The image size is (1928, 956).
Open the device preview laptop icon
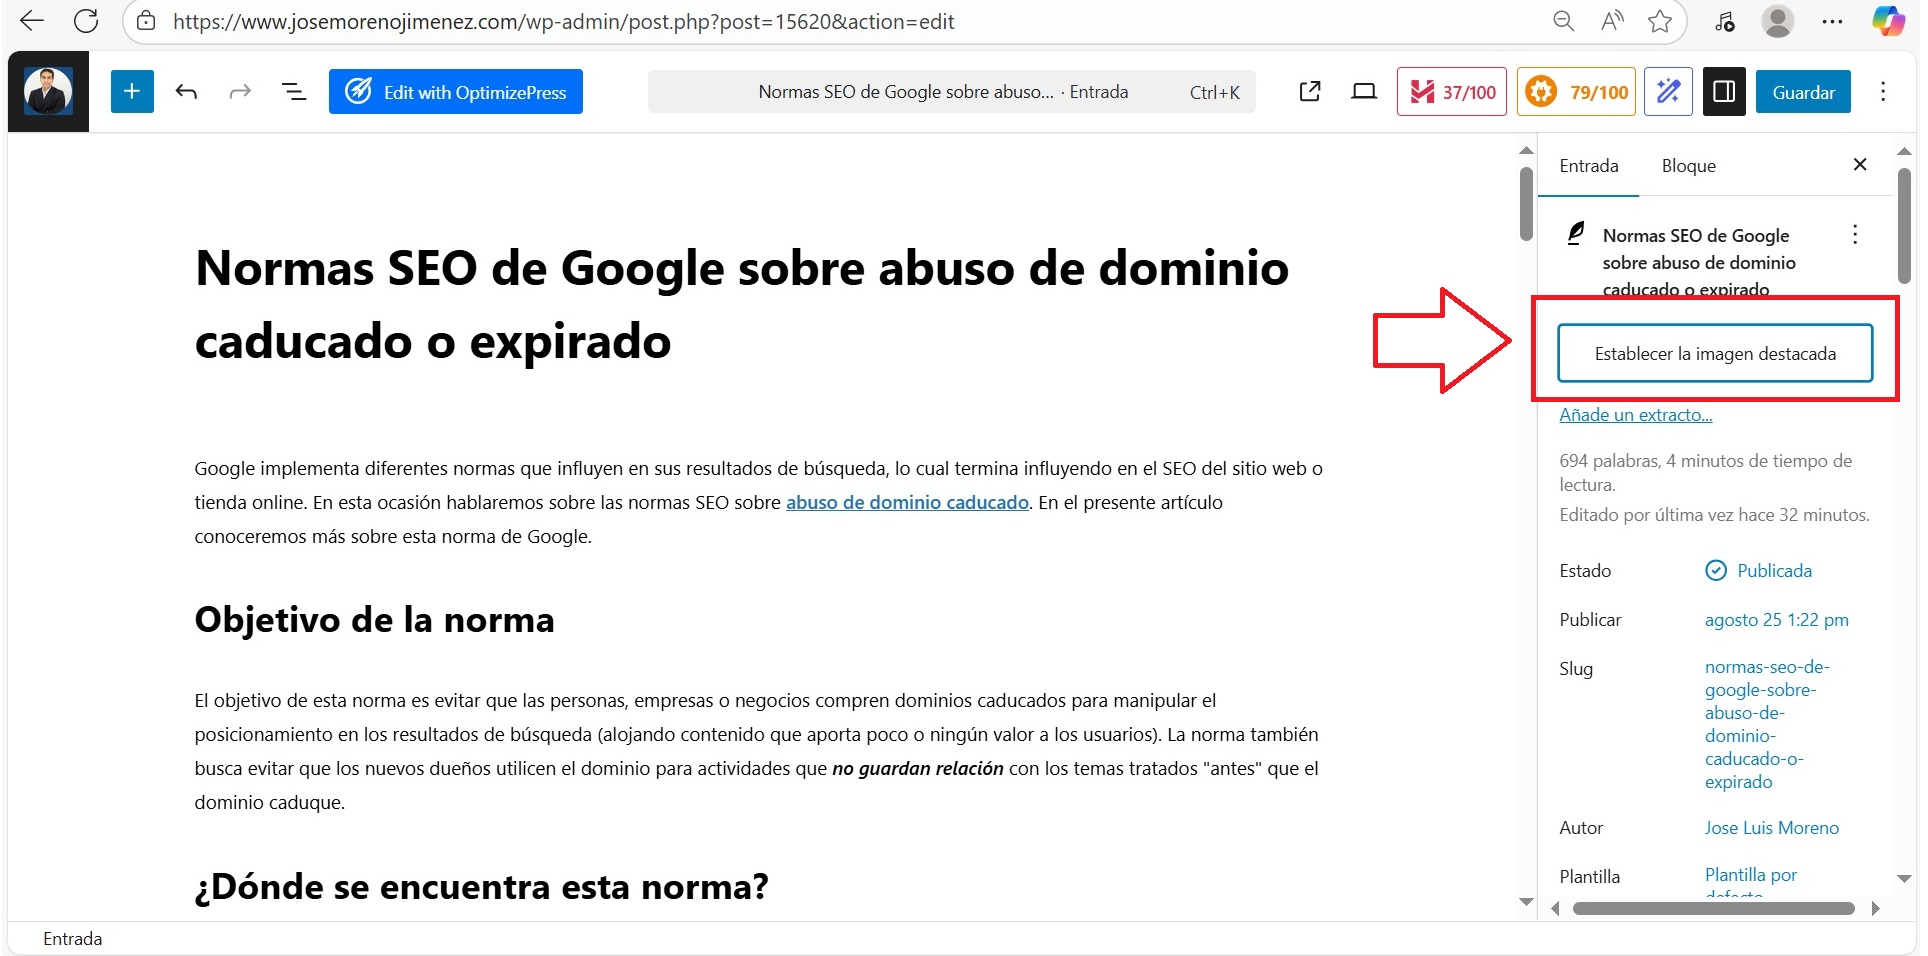tap(1363, 92)
